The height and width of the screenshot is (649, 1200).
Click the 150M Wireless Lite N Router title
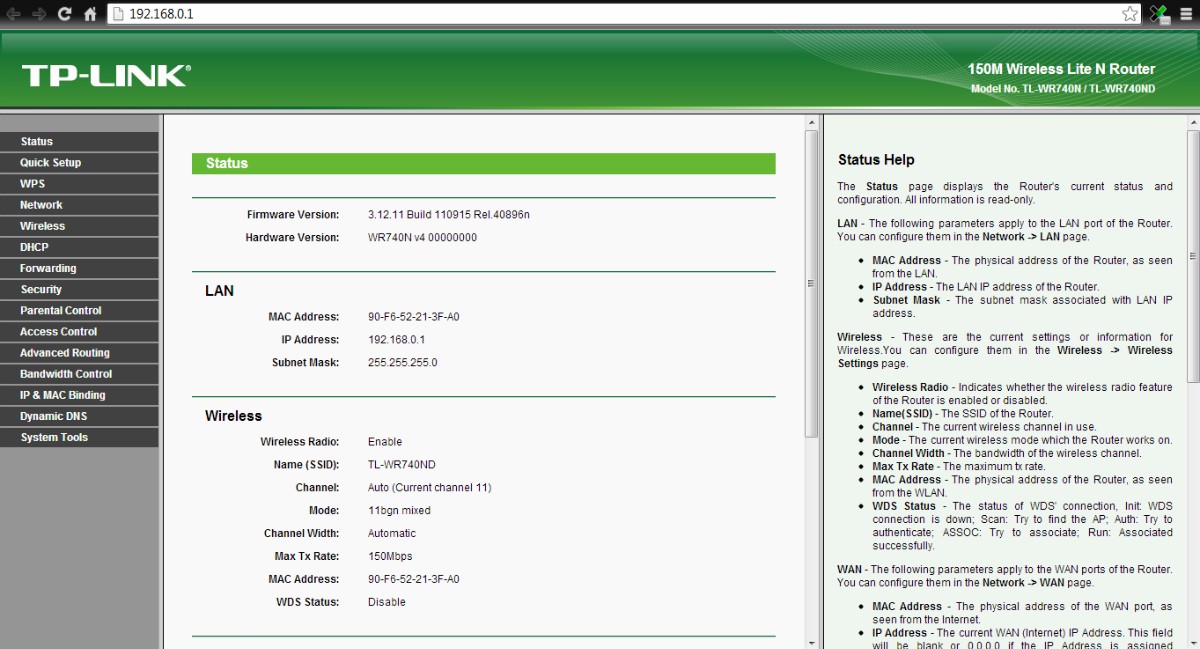[1061, 69]
